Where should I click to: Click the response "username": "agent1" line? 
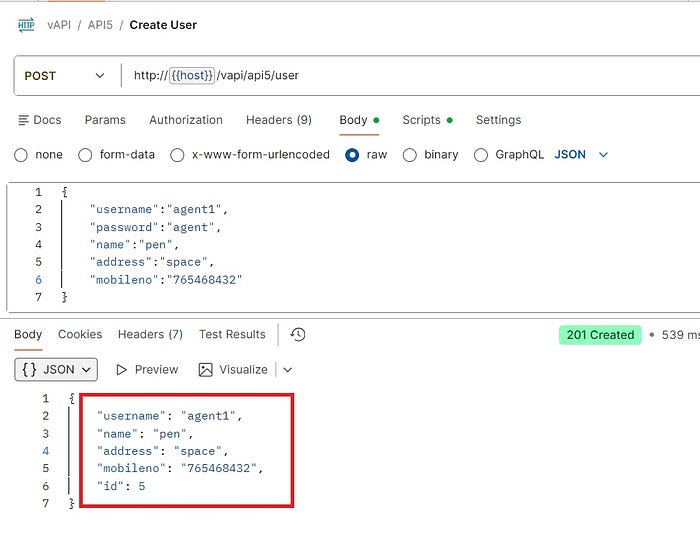tap(170, 416)
